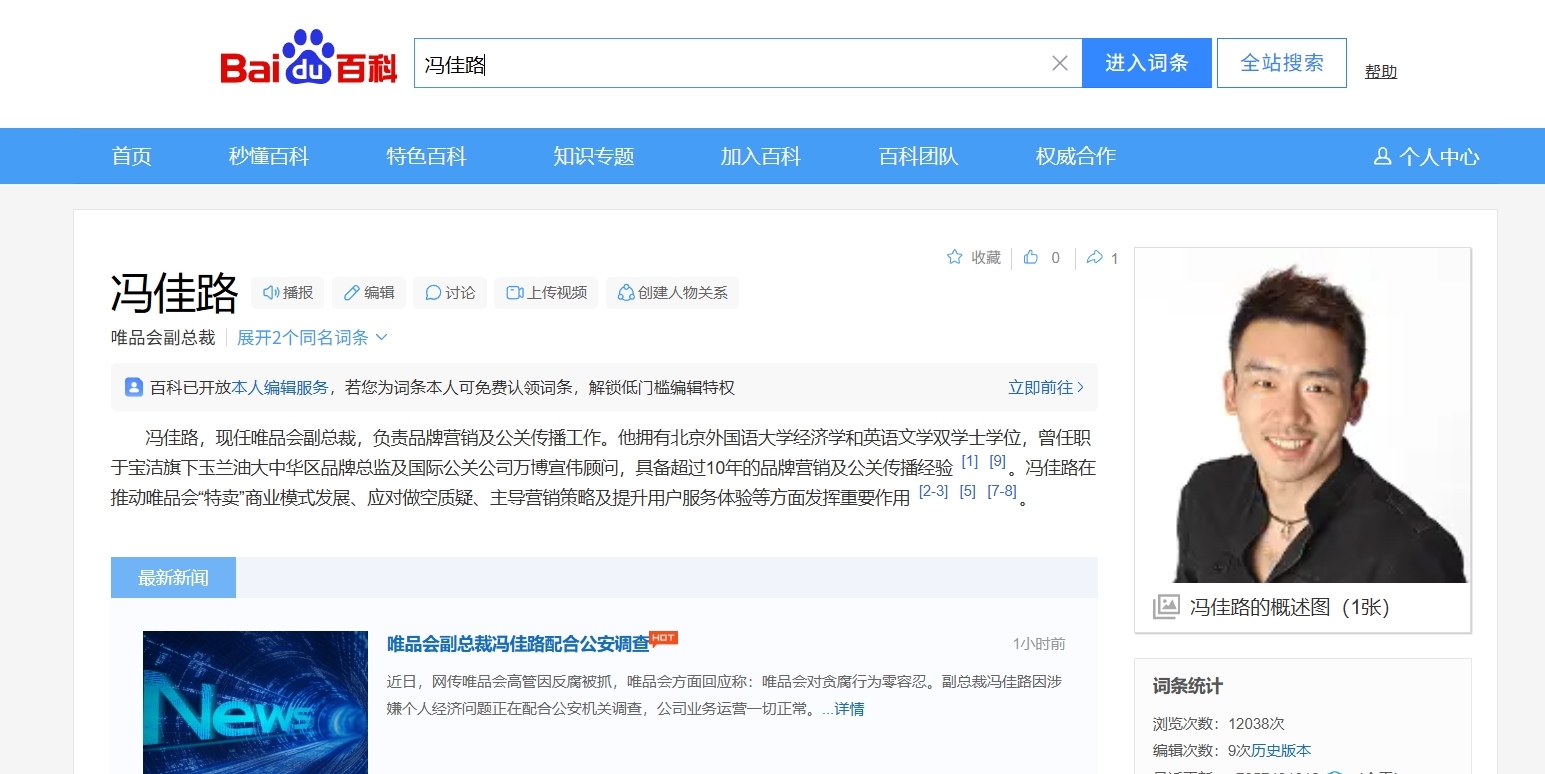This screenshot has height=774, width=1545.
Task: Toggle the thumbs-up like icon
Action: [x=1031, y=258]
